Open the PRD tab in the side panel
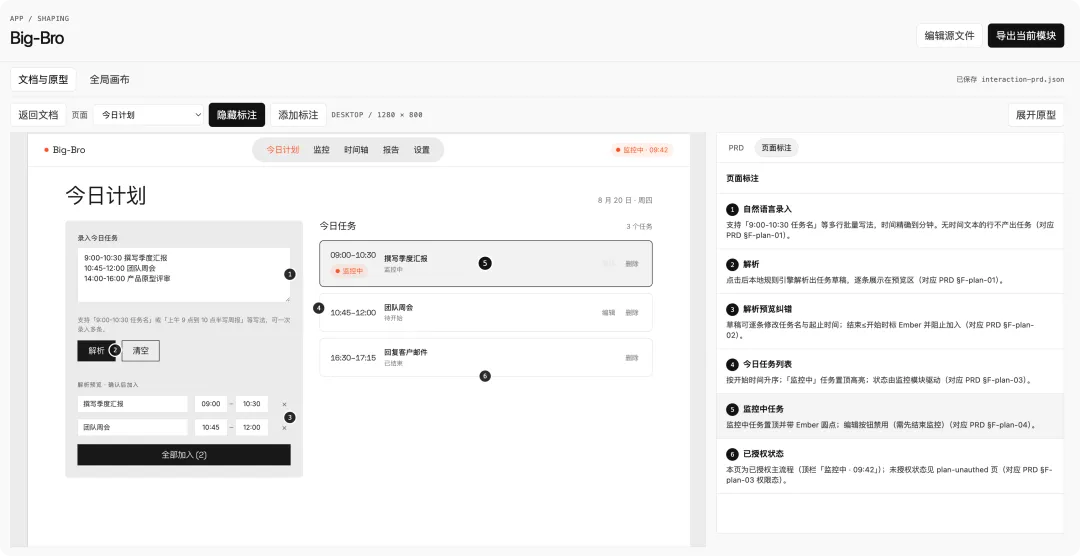This screenshot has height=556, width=1080. coord(736,148)
